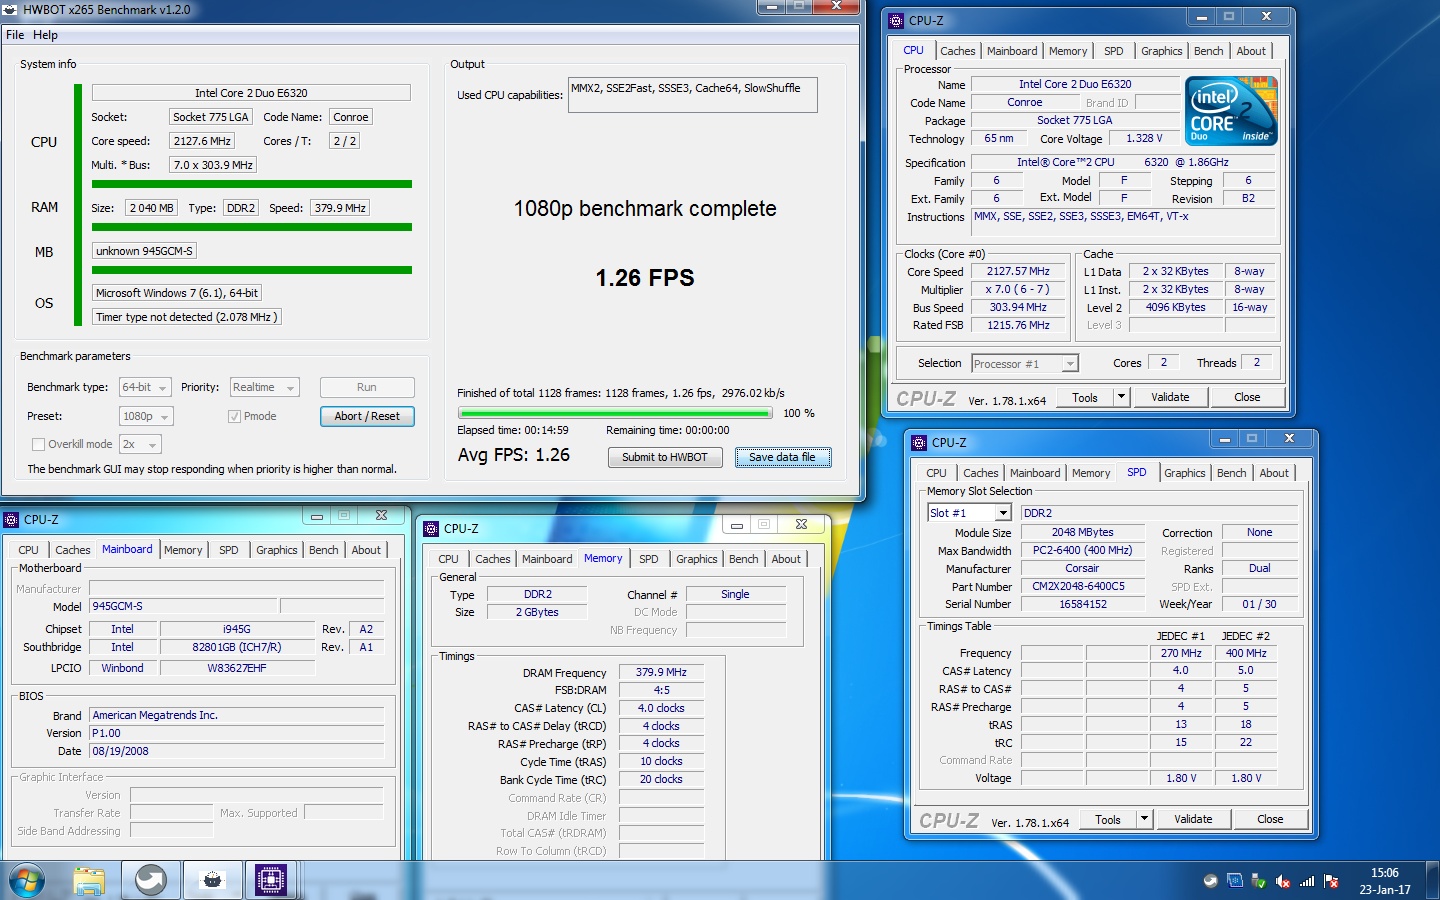
Task: Switch to Caches tab in top-right CPU-Z
Action: [957, 51]
